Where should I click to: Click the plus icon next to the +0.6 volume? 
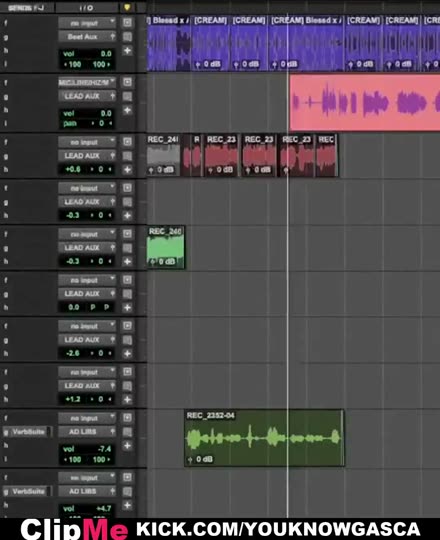pos(127,169)
